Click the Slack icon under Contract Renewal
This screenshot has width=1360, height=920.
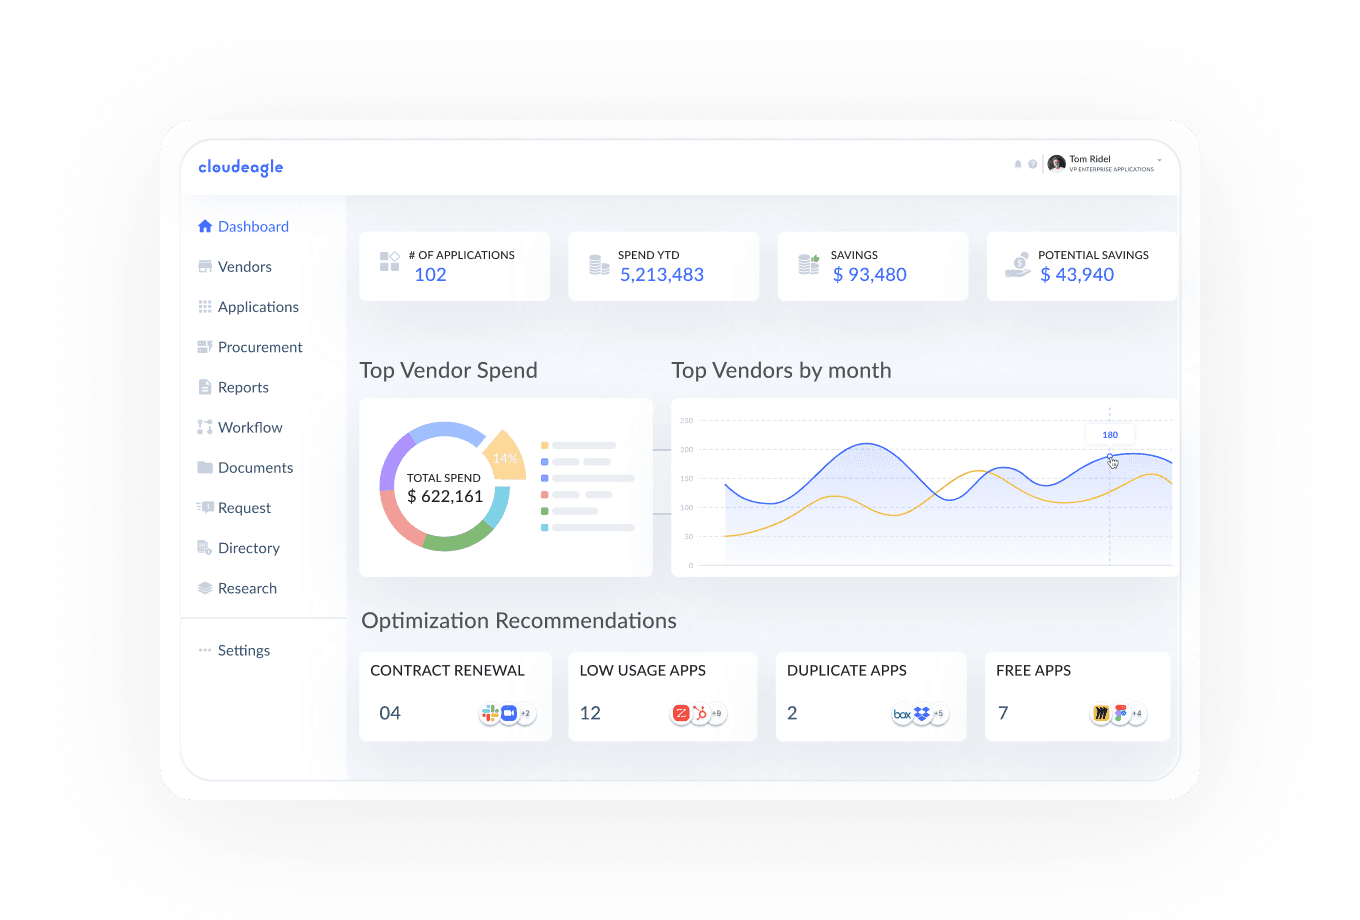coord(490,713)
